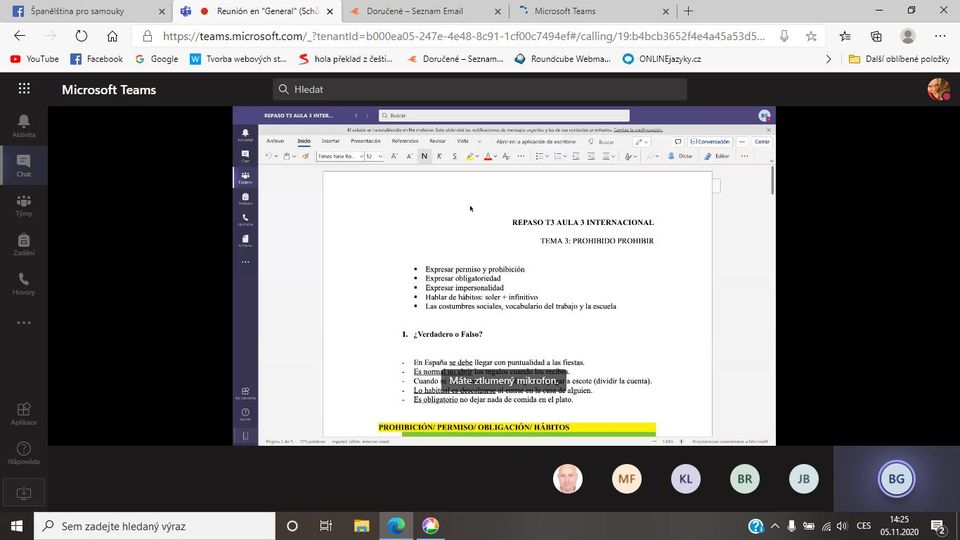The image size is (960, 540).
Task: Click the download desktop app icon
Action: pyautogui.click(x=24, y=493)
